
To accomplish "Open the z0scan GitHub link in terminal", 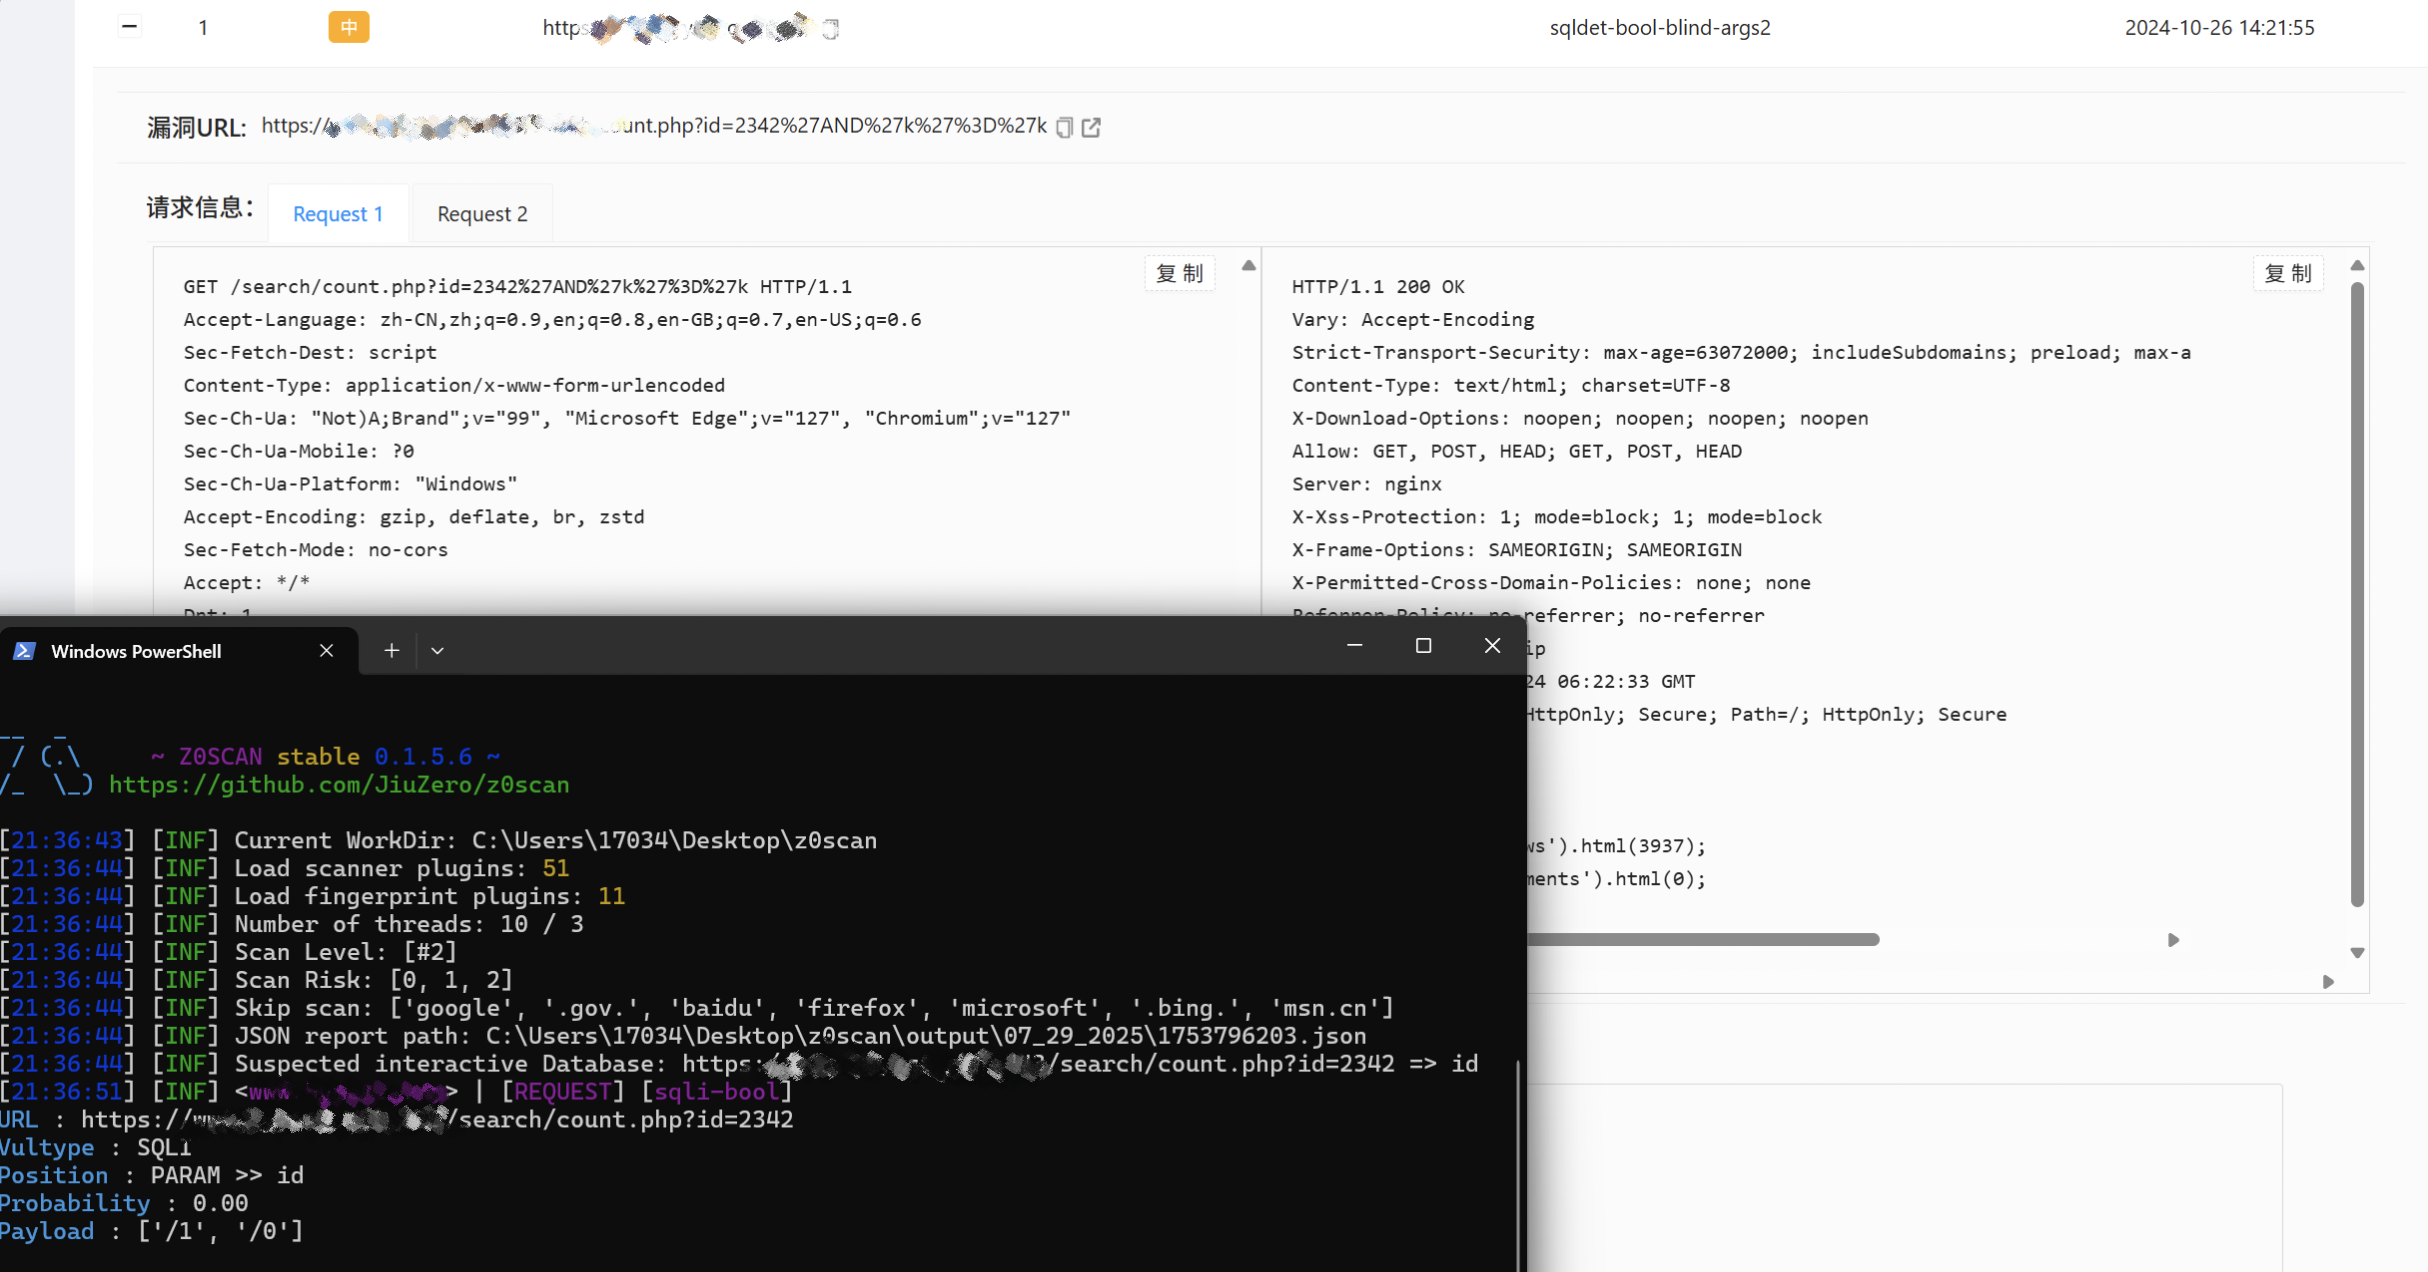I will [x=339, y=785].
